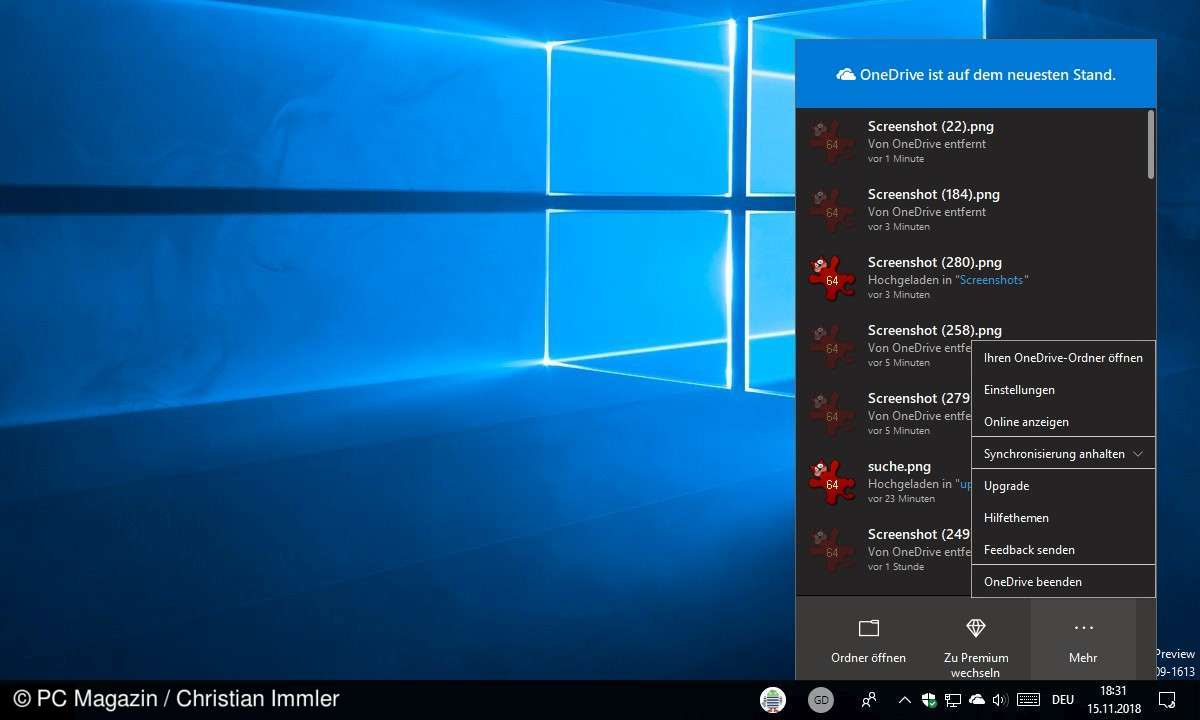Click the OneDrive cloud tray icon
1200x720 pixels.
point(977,699)
